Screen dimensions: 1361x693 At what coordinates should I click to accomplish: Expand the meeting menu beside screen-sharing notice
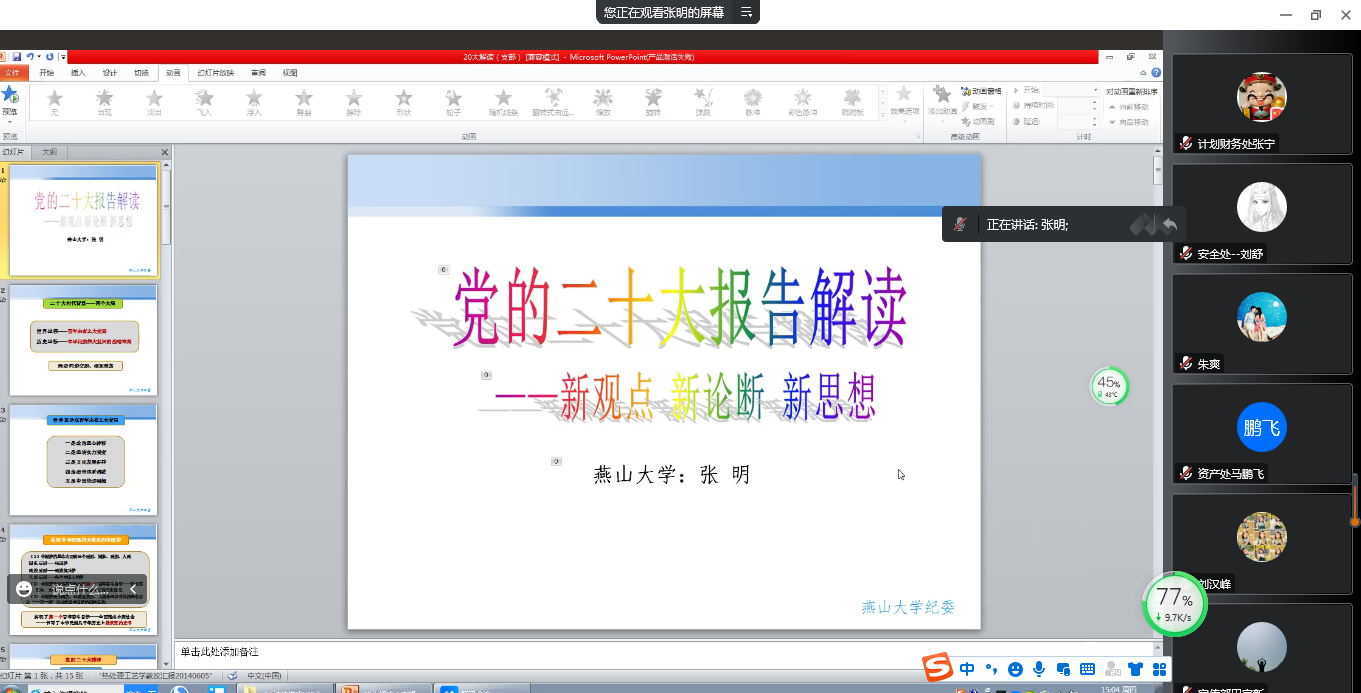tap(746, 12)
